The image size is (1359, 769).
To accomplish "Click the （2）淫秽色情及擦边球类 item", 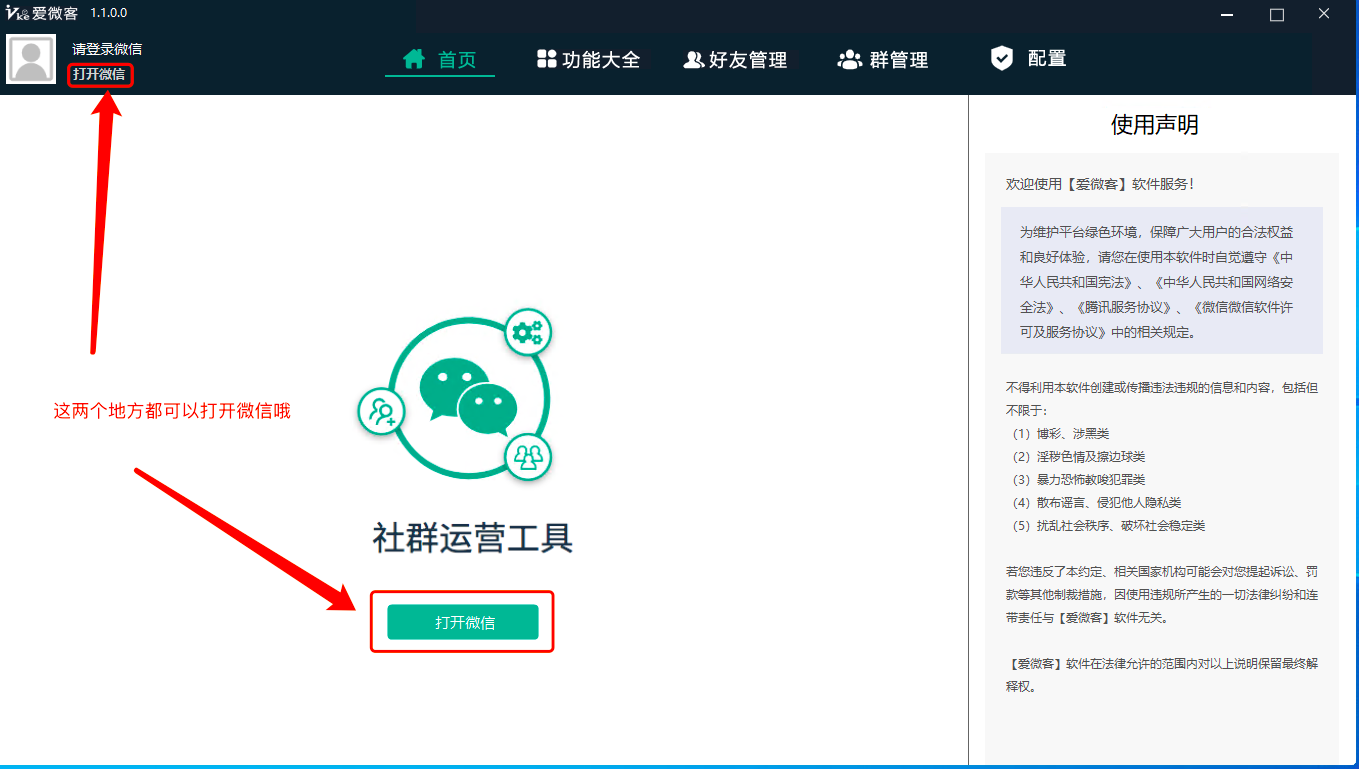I will pyautogui.click(x=1077, y=456).
